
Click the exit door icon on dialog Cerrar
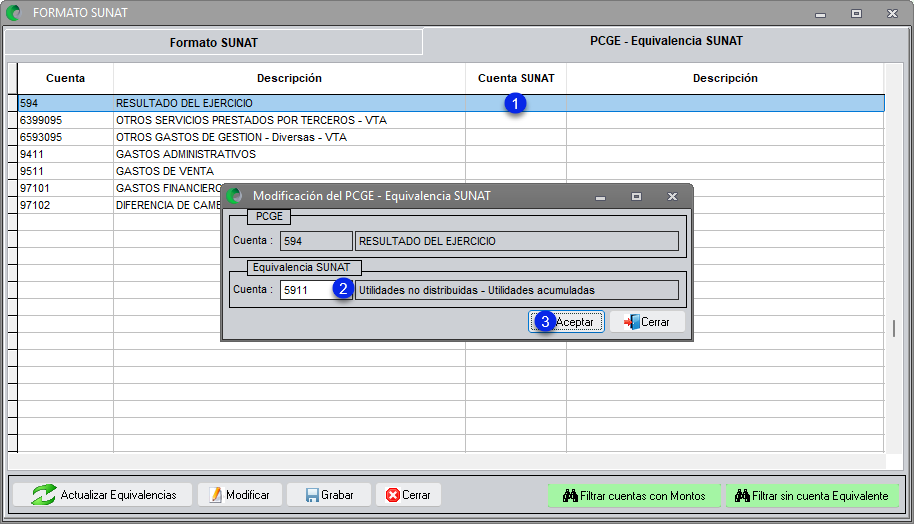click(x=631, y=322)
